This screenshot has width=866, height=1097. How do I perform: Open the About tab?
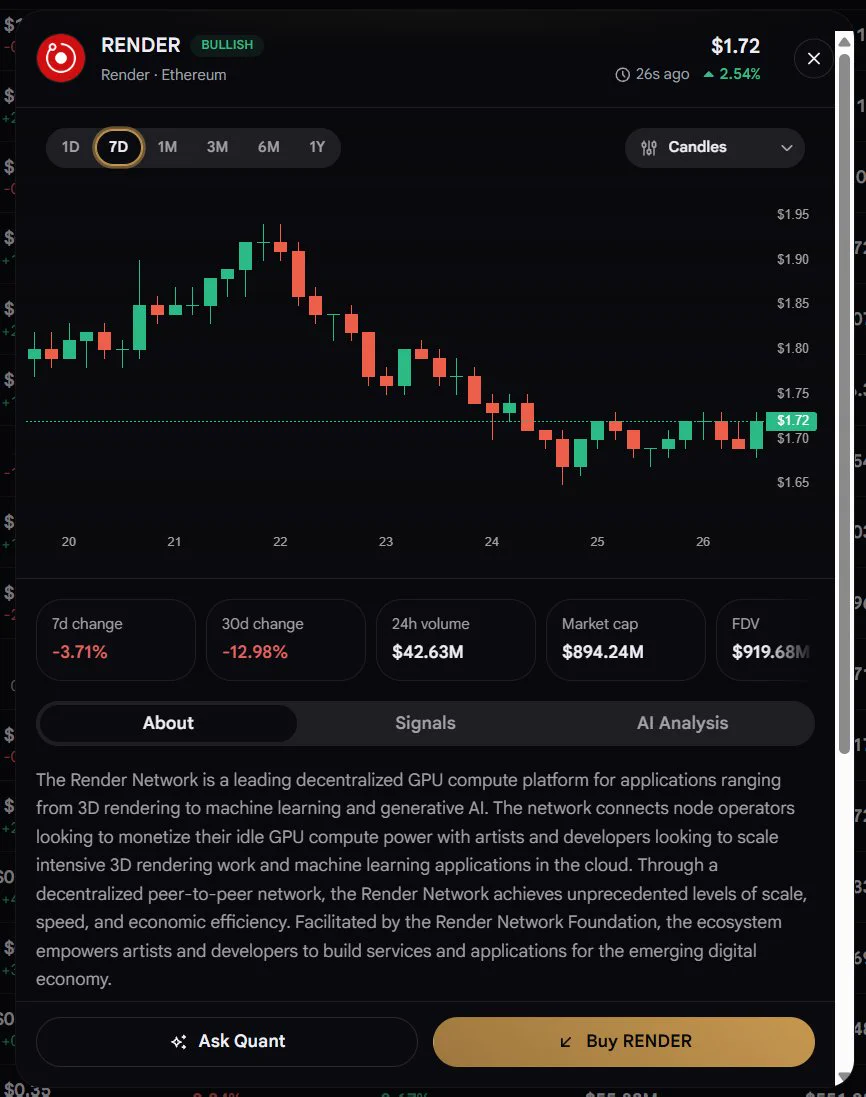click(168, 723)
